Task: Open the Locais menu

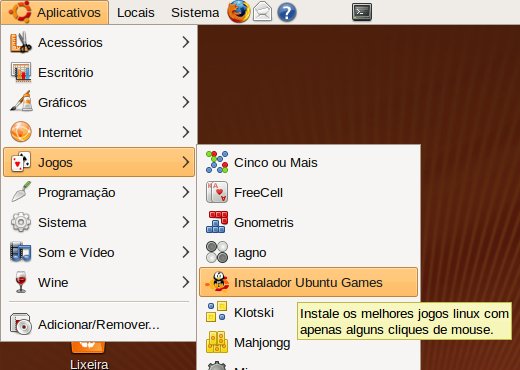Action: [x=136, y=12]
